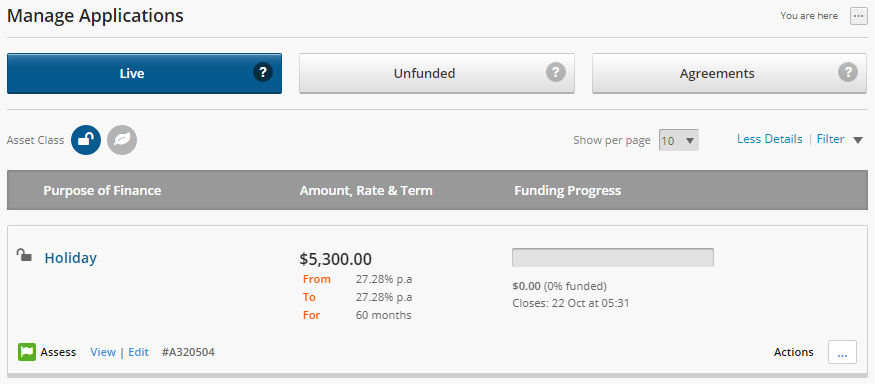The height and width of the screenshot is (384, 875).
Task: Switch to the Agreements tab
Action: [x=729, y=73]
